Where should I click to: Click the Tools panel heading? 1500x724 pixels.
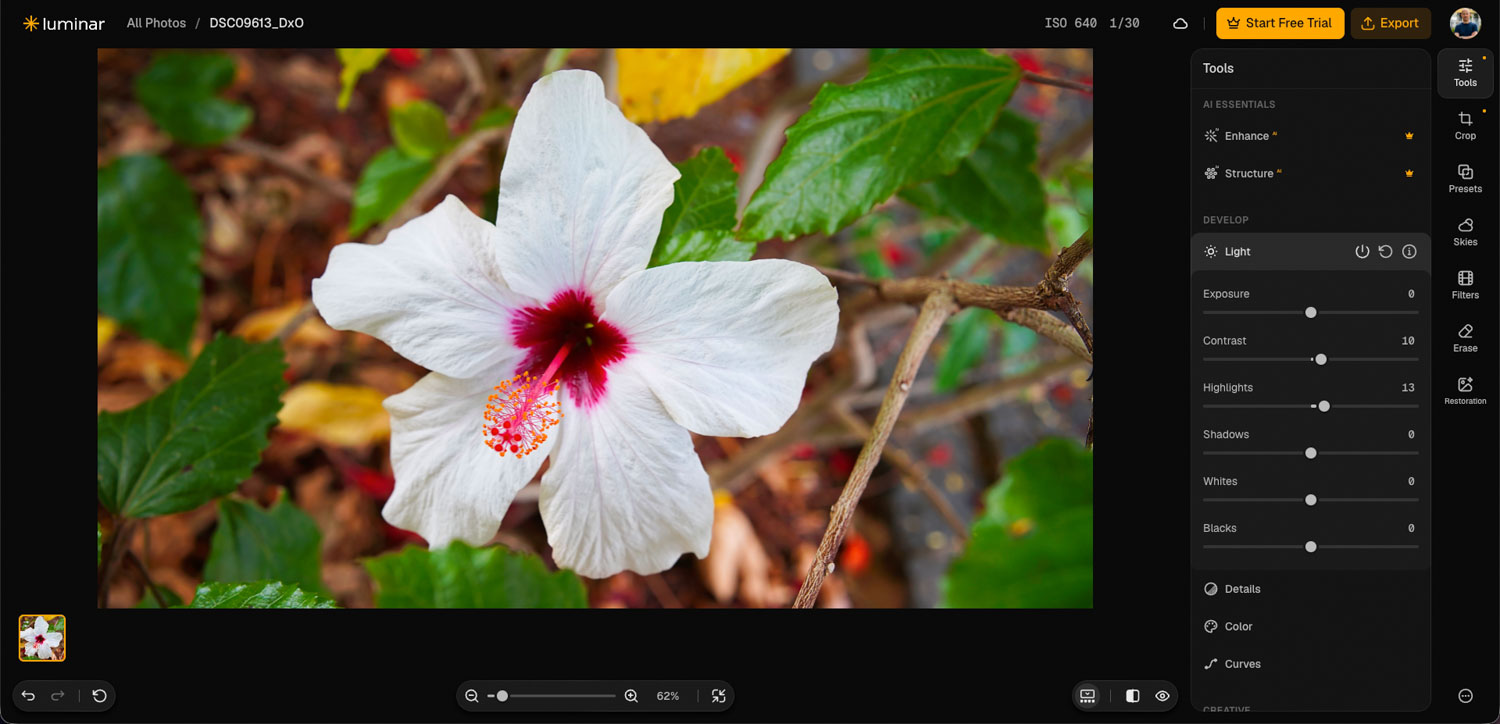tap(1218, 68)
